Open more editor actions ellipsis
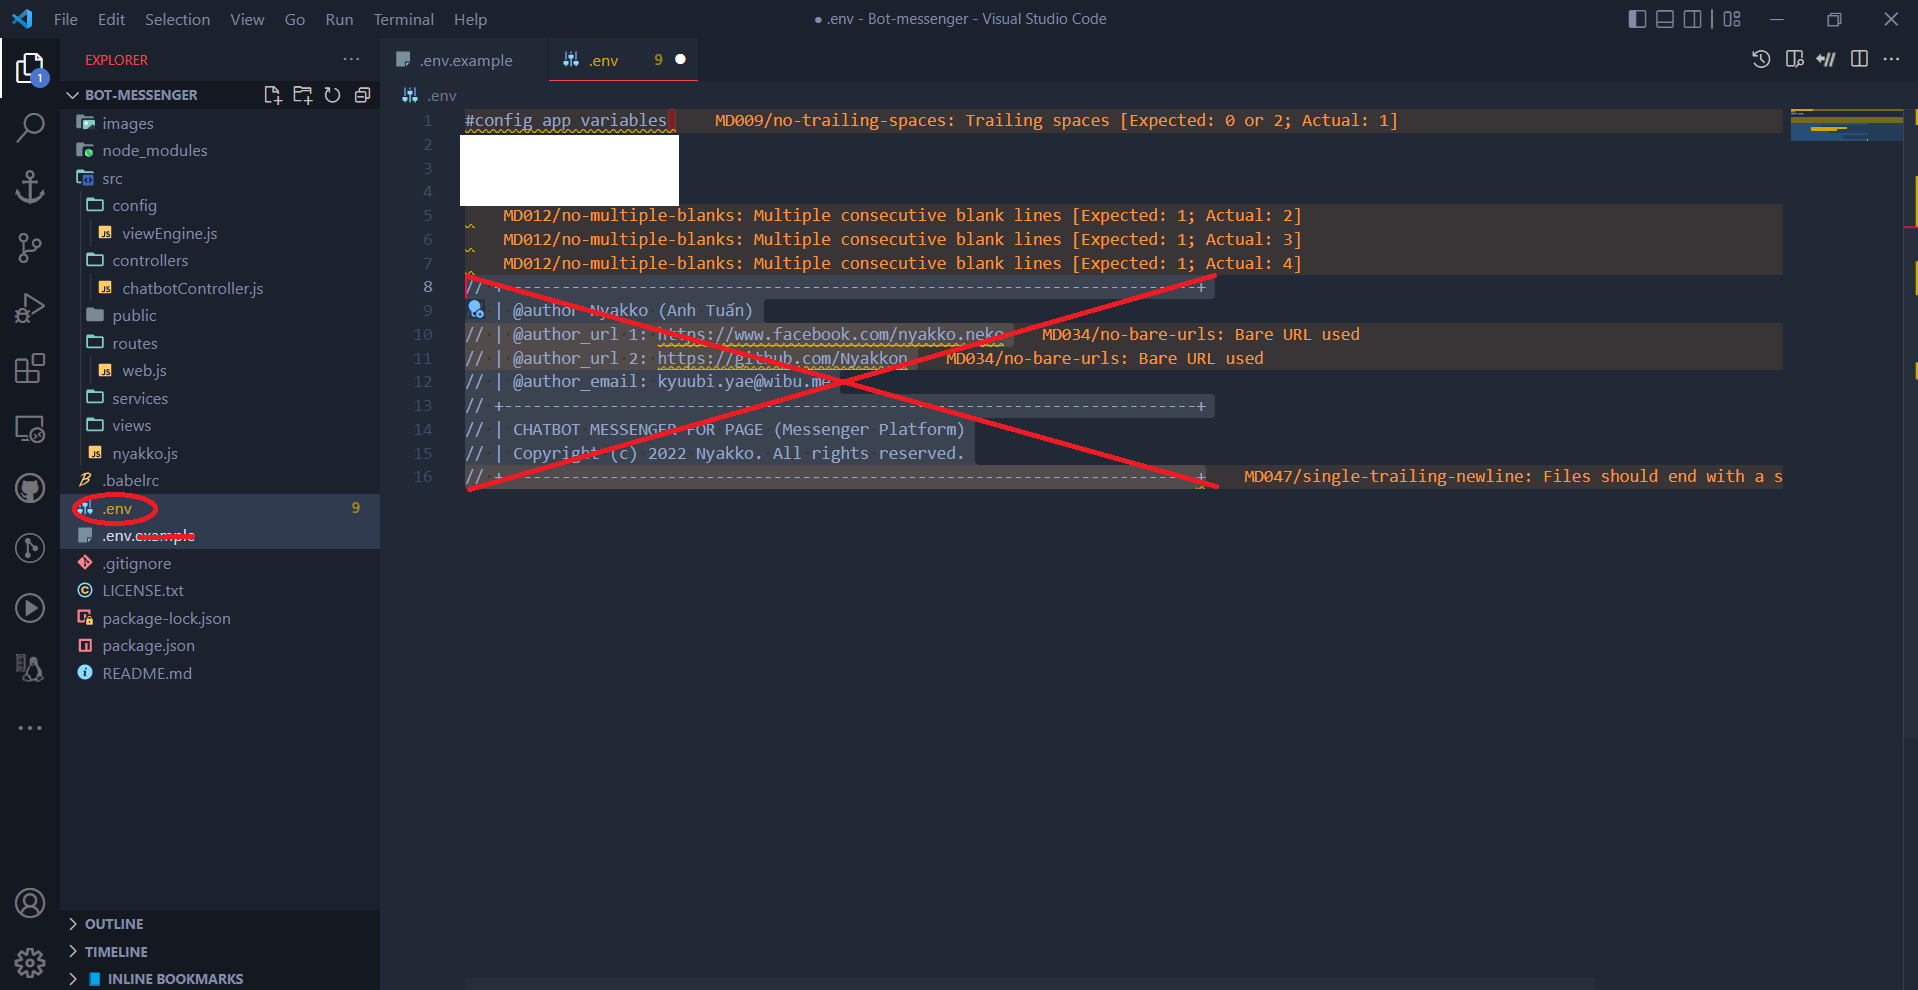Image resolution: width=1918 pixels, height=990 pixels. (1891, 59)
